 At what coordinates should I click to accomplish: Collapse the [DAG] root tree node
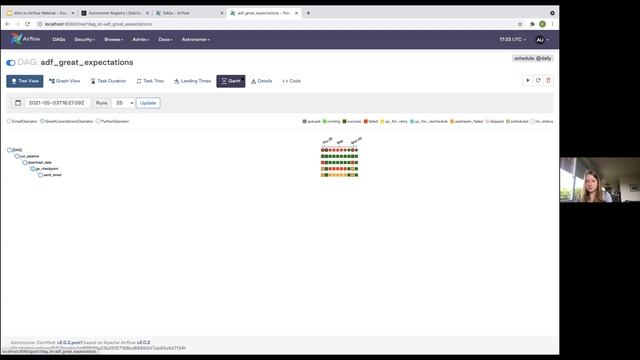(9, 150)
